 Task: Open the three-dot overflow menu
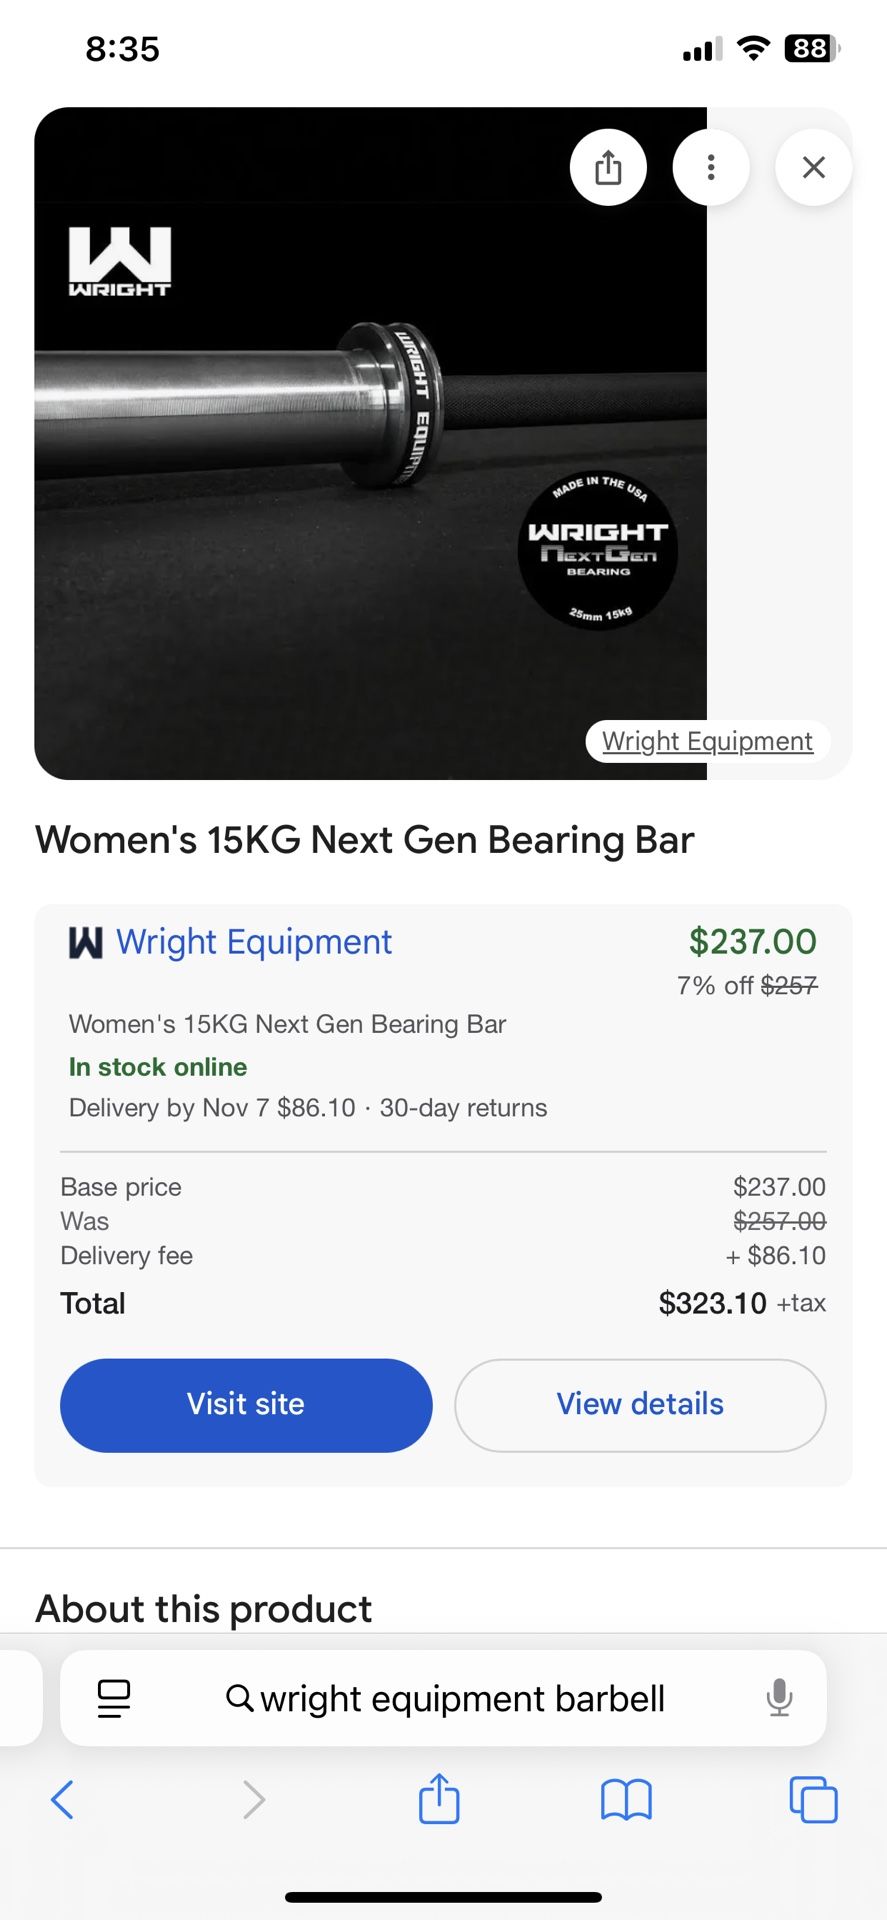click(711, 167)
